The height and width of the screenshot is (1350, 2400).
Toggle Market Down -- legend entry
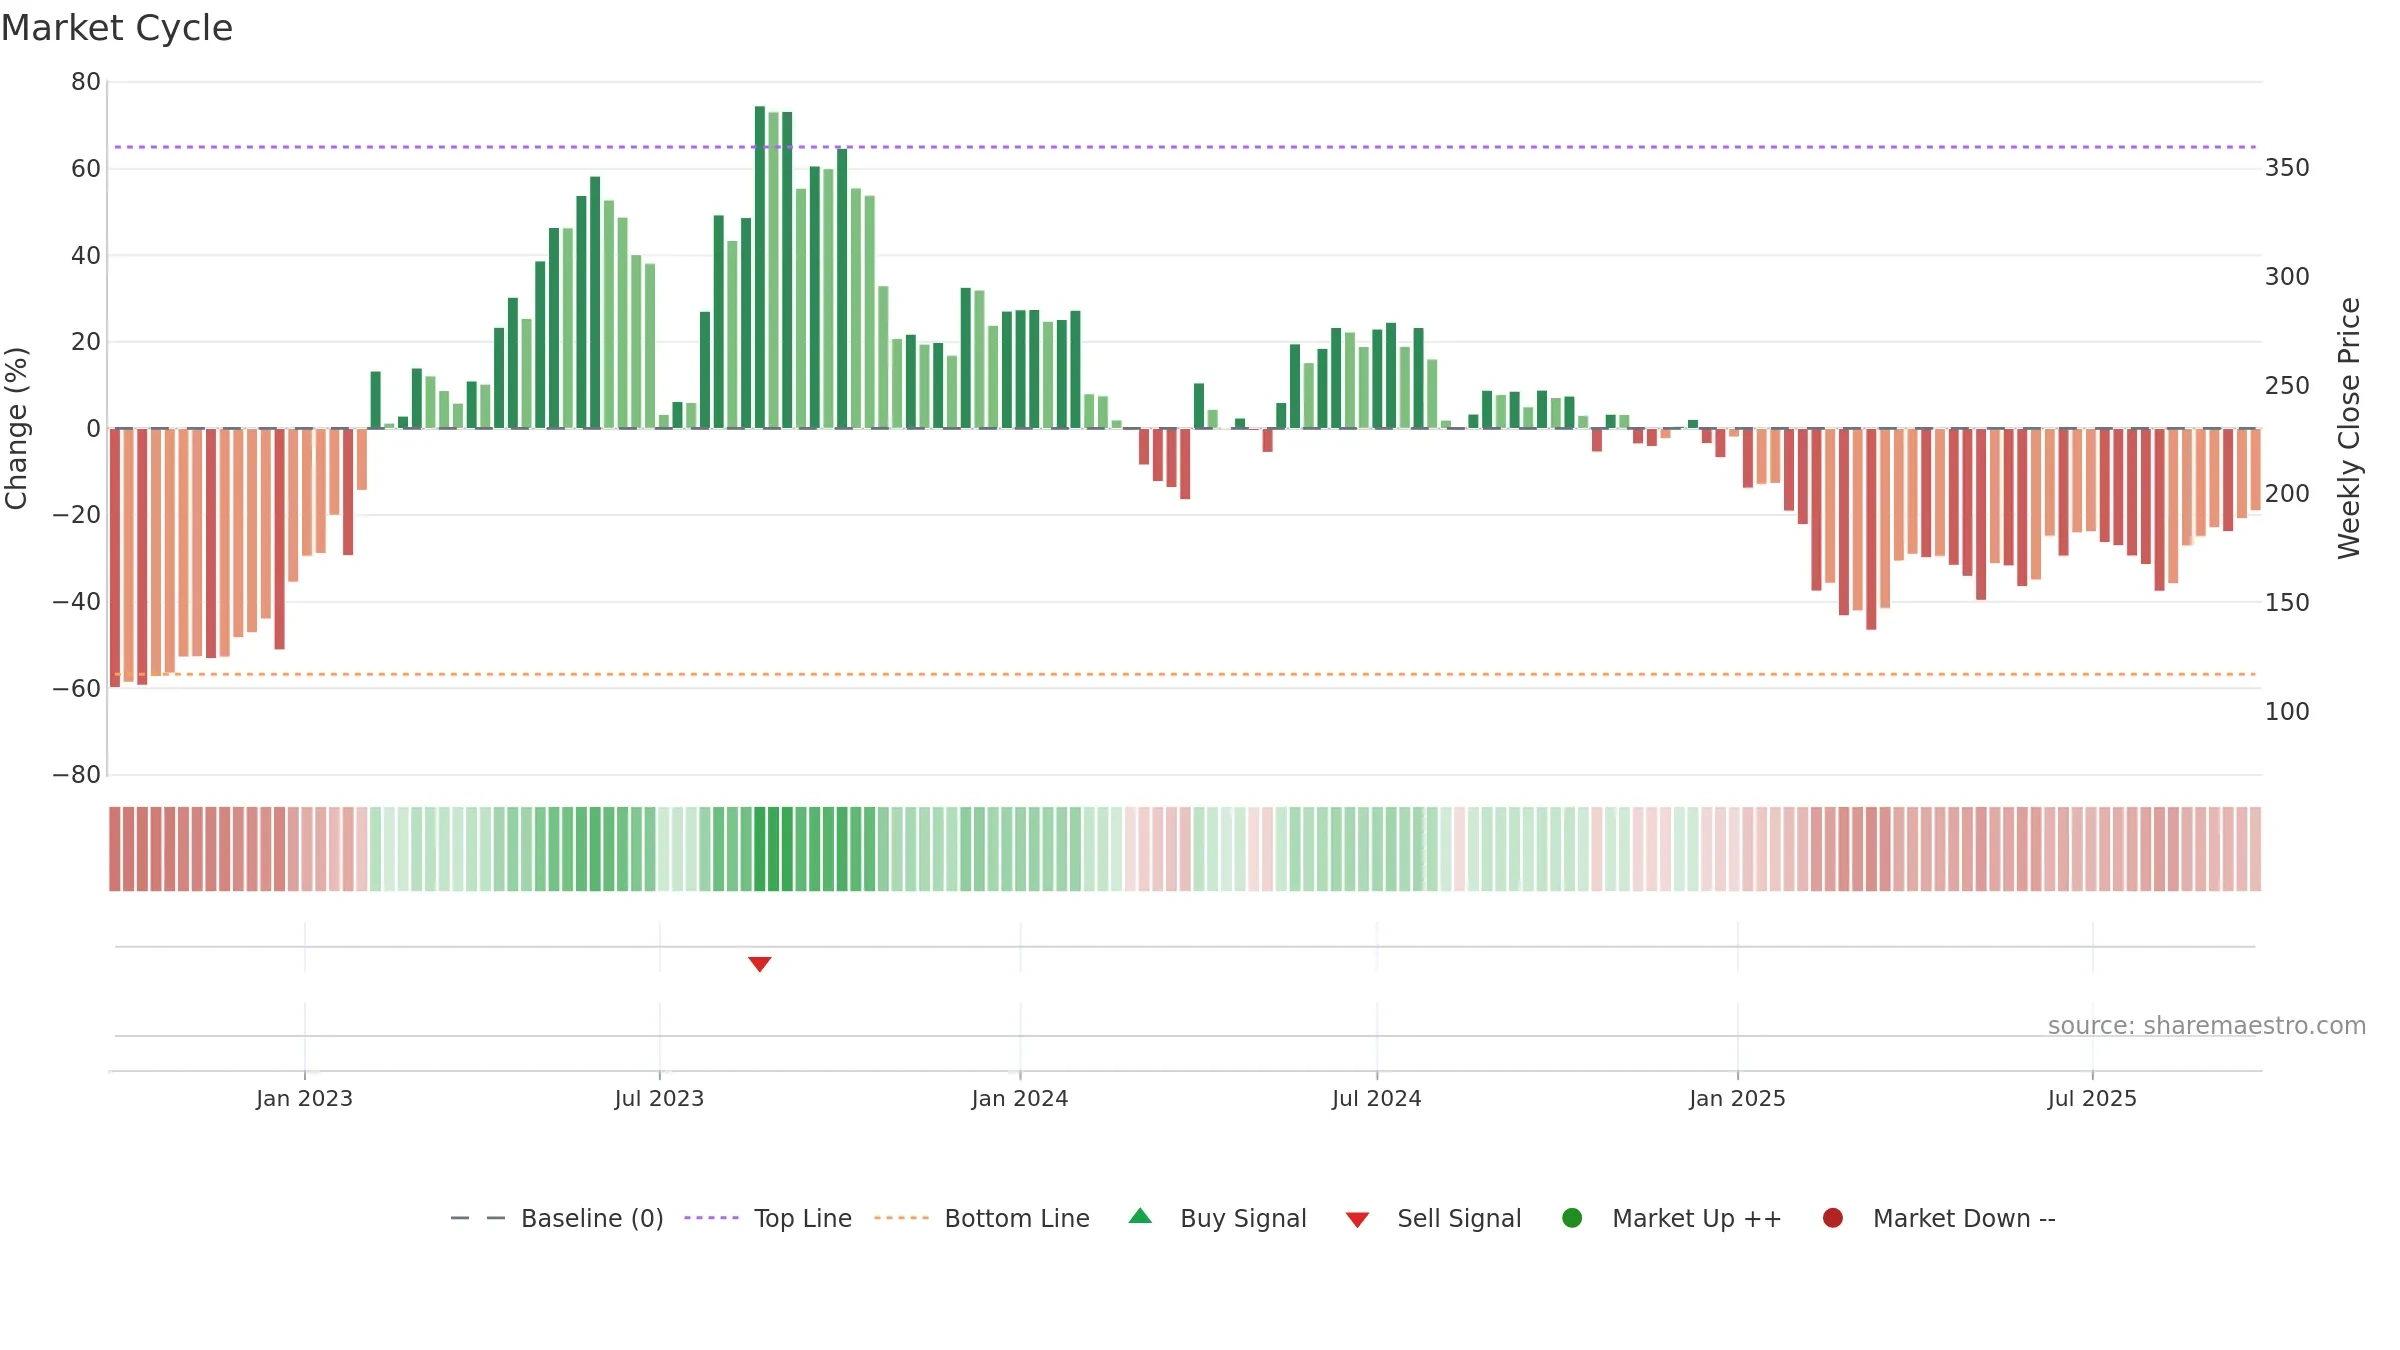point(1938,1218)
